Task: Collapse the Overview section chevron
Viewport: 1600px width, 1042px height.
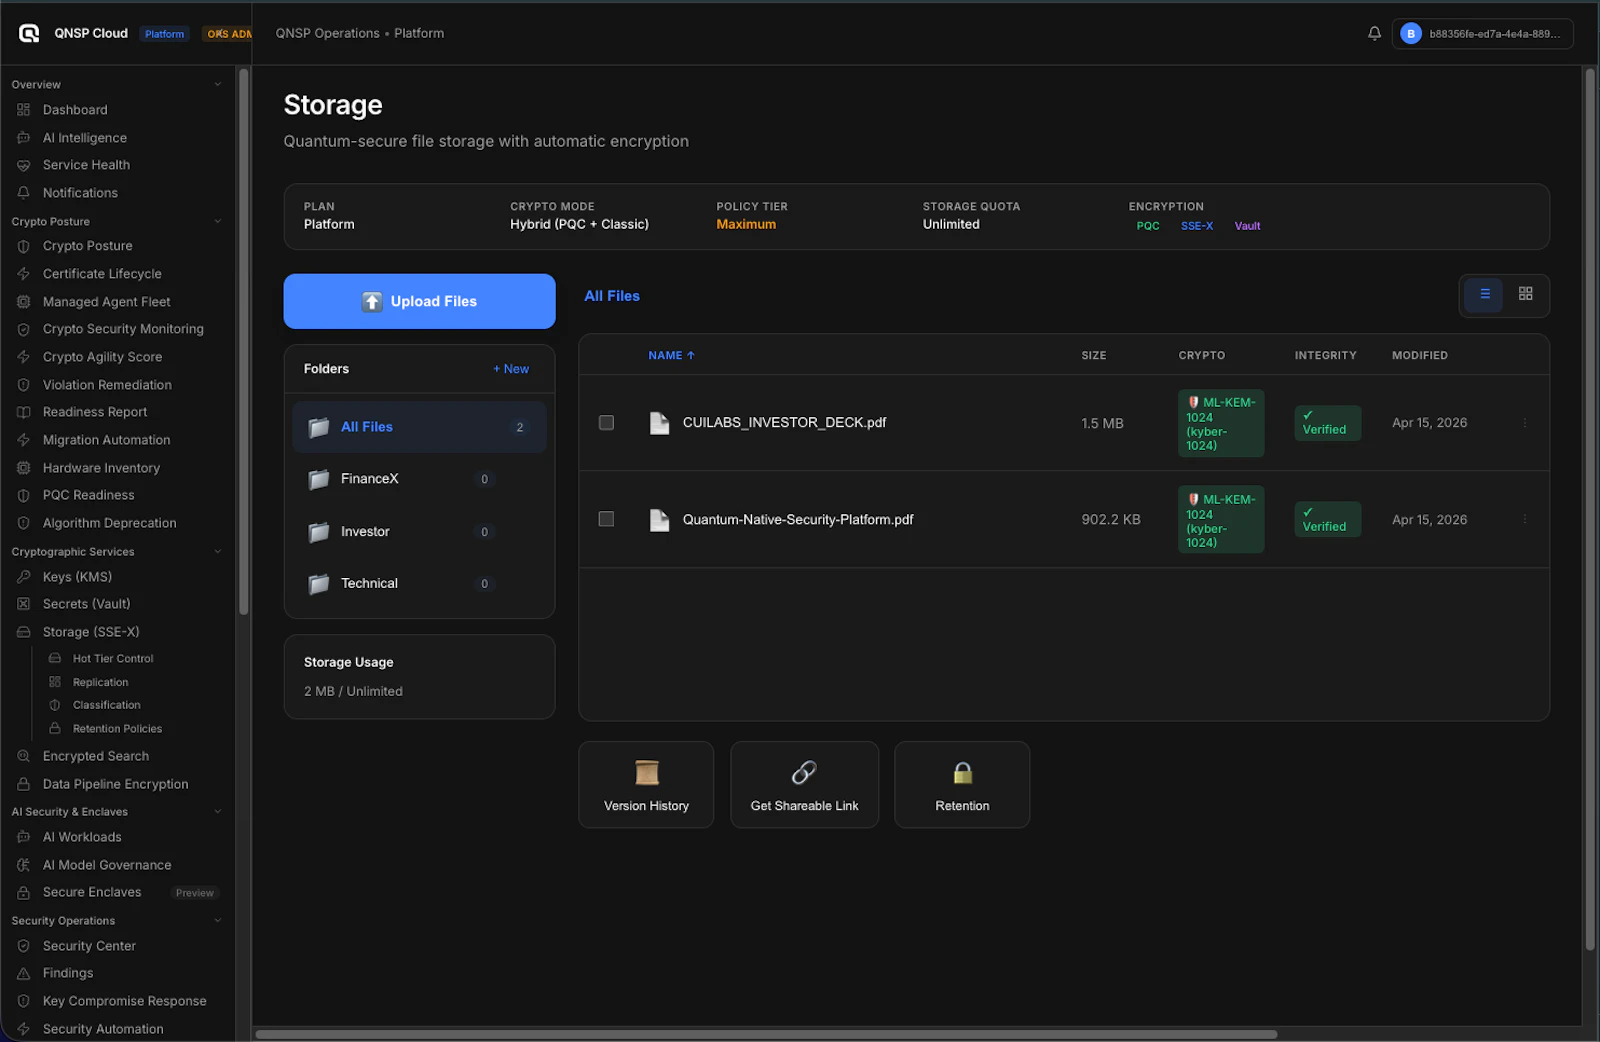Action: click(x=219, y=84)
